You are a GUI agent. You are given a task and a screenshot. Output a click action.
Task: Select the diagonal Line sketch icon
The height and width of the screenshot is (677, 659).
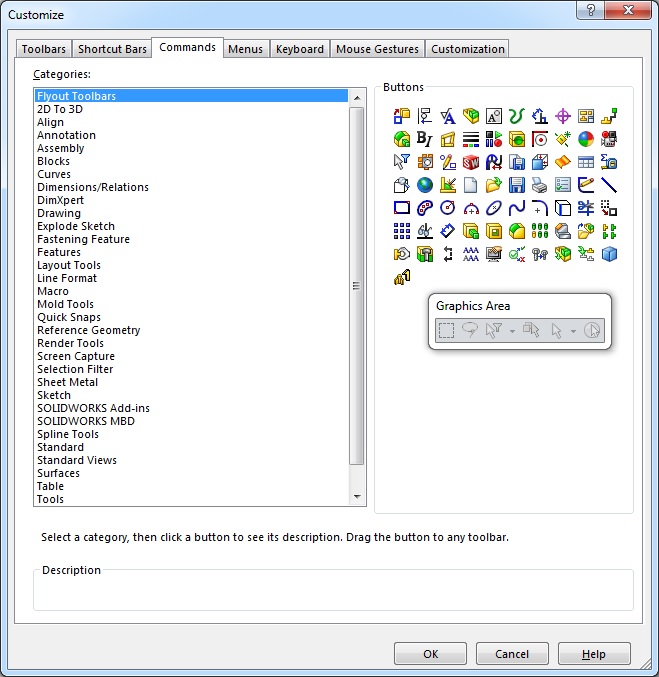coord(609,185)
